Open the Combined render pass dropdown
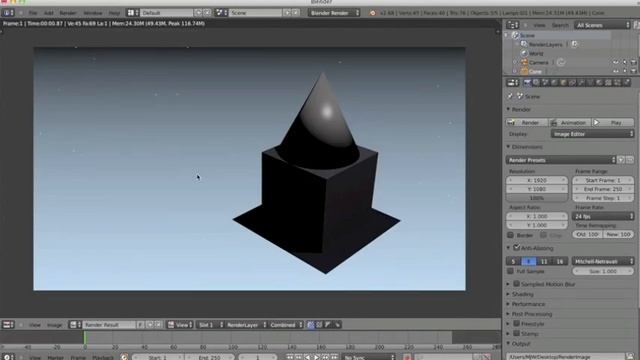Screen dimensions: 640x360 tap(286, 325)
